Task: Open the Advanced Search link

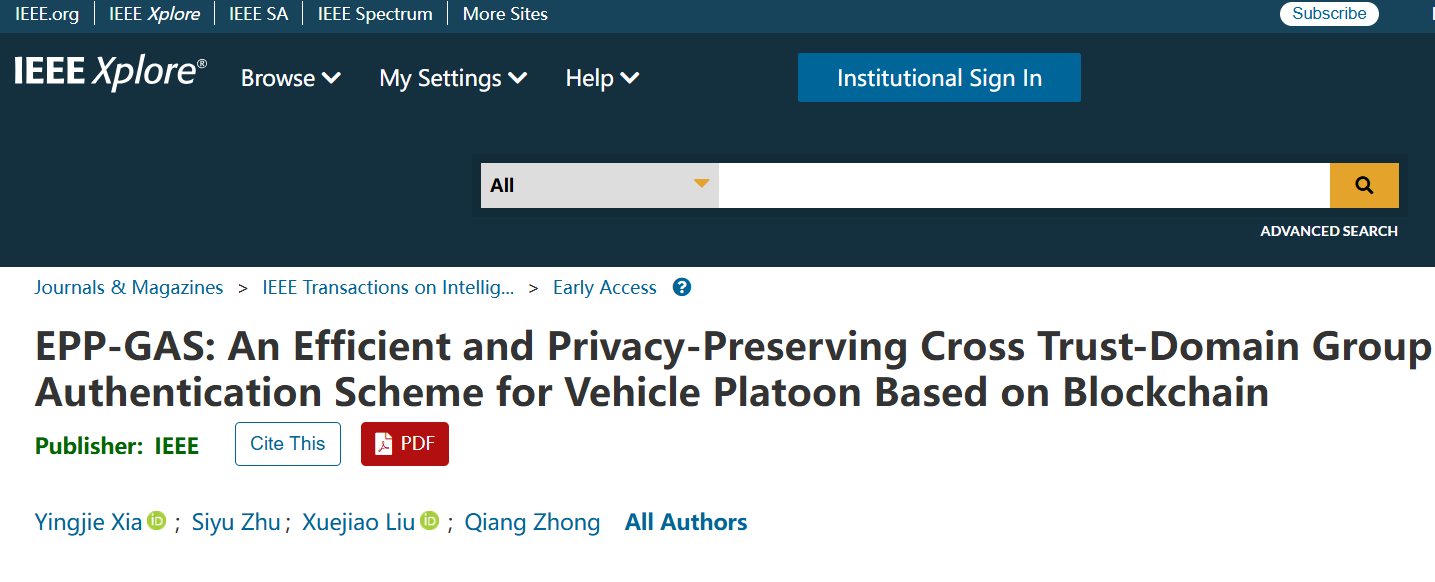Action: [1329, 231]
